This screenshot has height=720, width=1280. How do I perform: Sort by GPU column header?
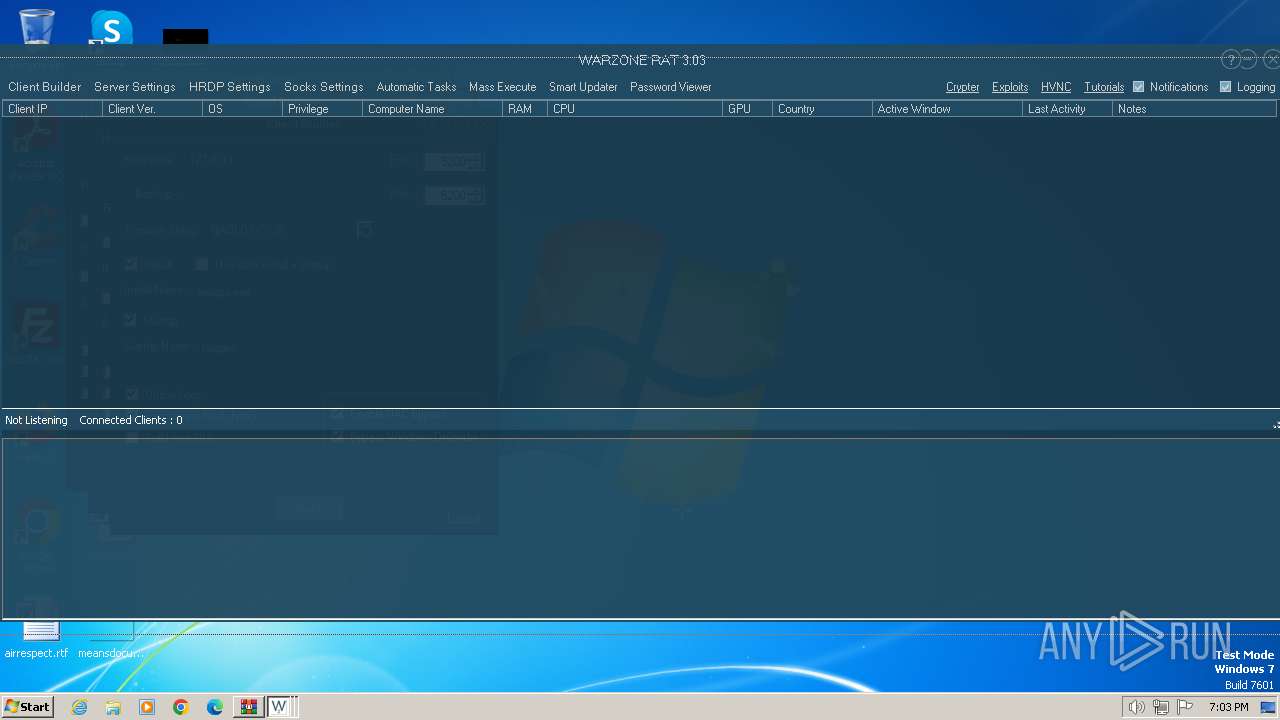pyautogui.click(x=747, y=109)
